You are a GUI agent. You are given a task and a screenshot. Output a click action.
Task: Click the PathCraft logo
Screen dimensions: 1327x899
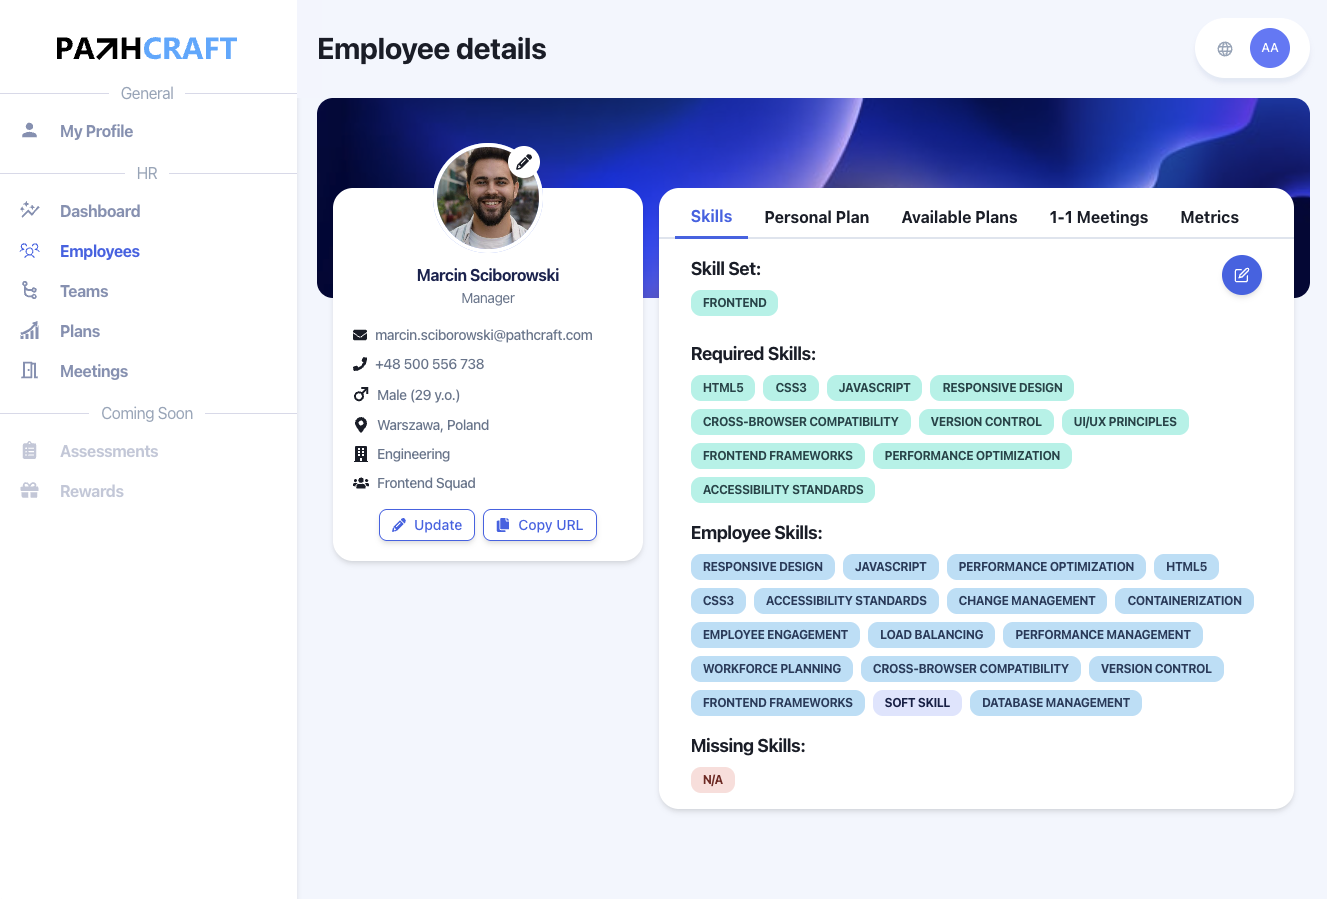pos(147,48)
